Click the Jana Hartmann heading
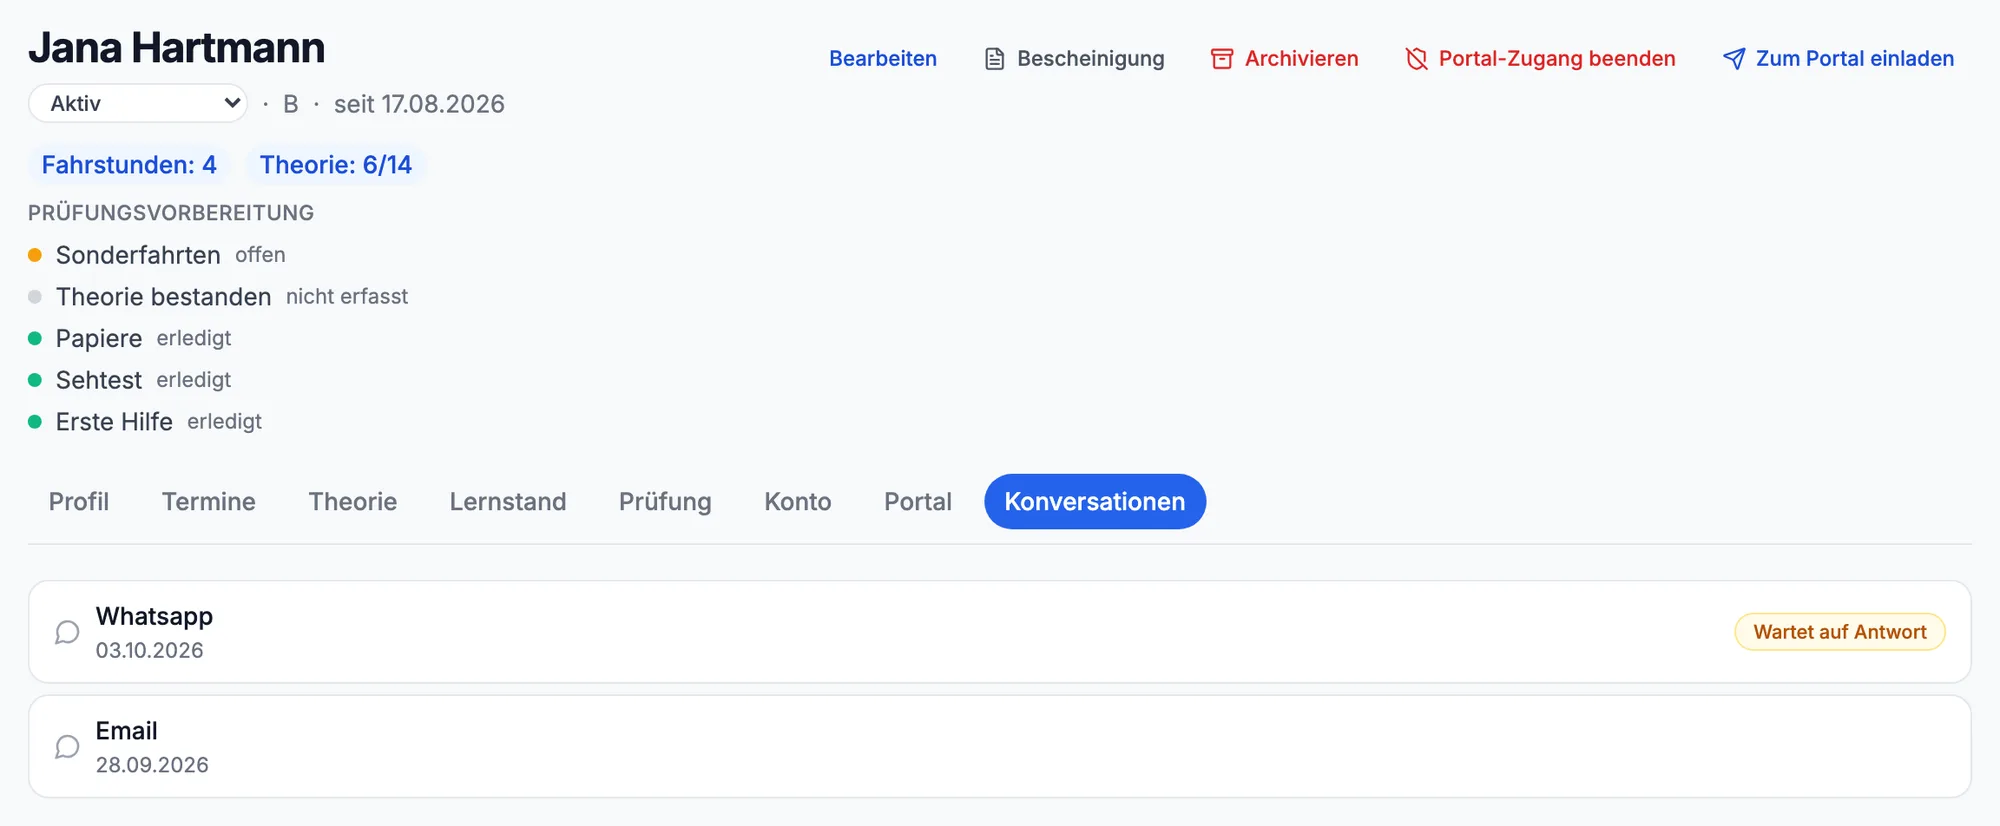The image size is (2000, 826). [177, 47]
